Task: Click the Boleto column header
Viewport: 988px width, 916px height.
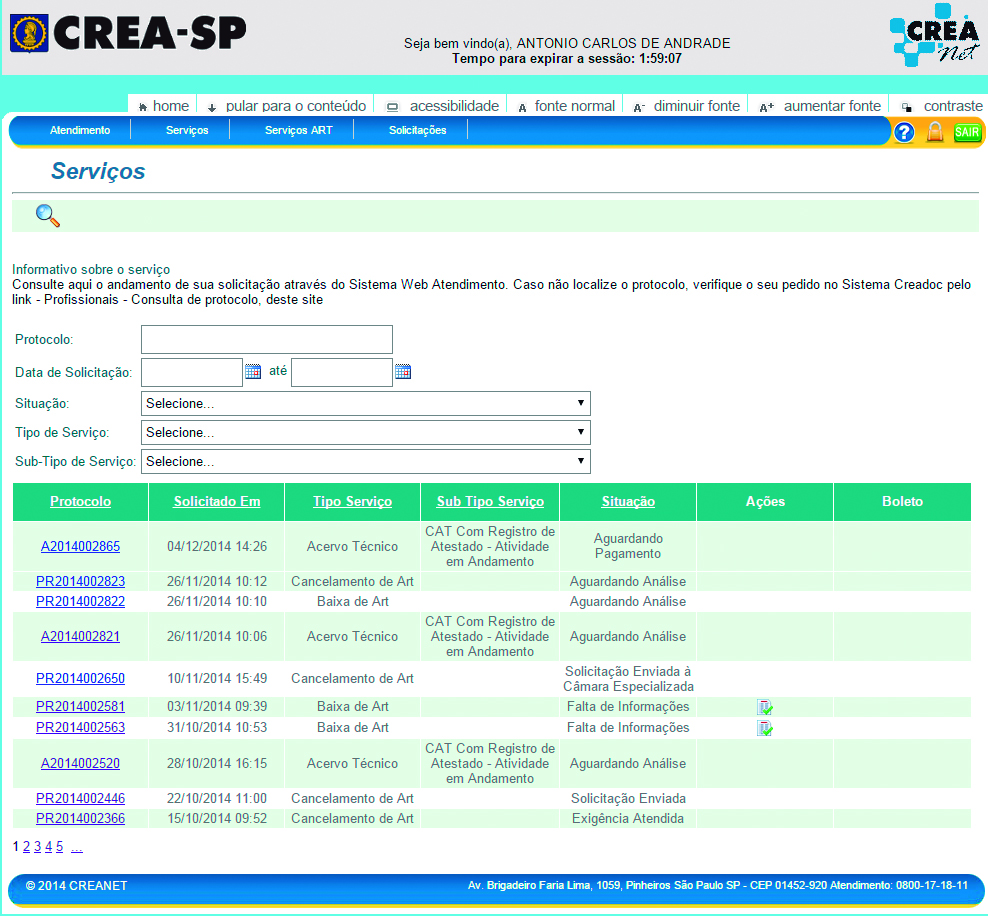Action: pos(902,501)
